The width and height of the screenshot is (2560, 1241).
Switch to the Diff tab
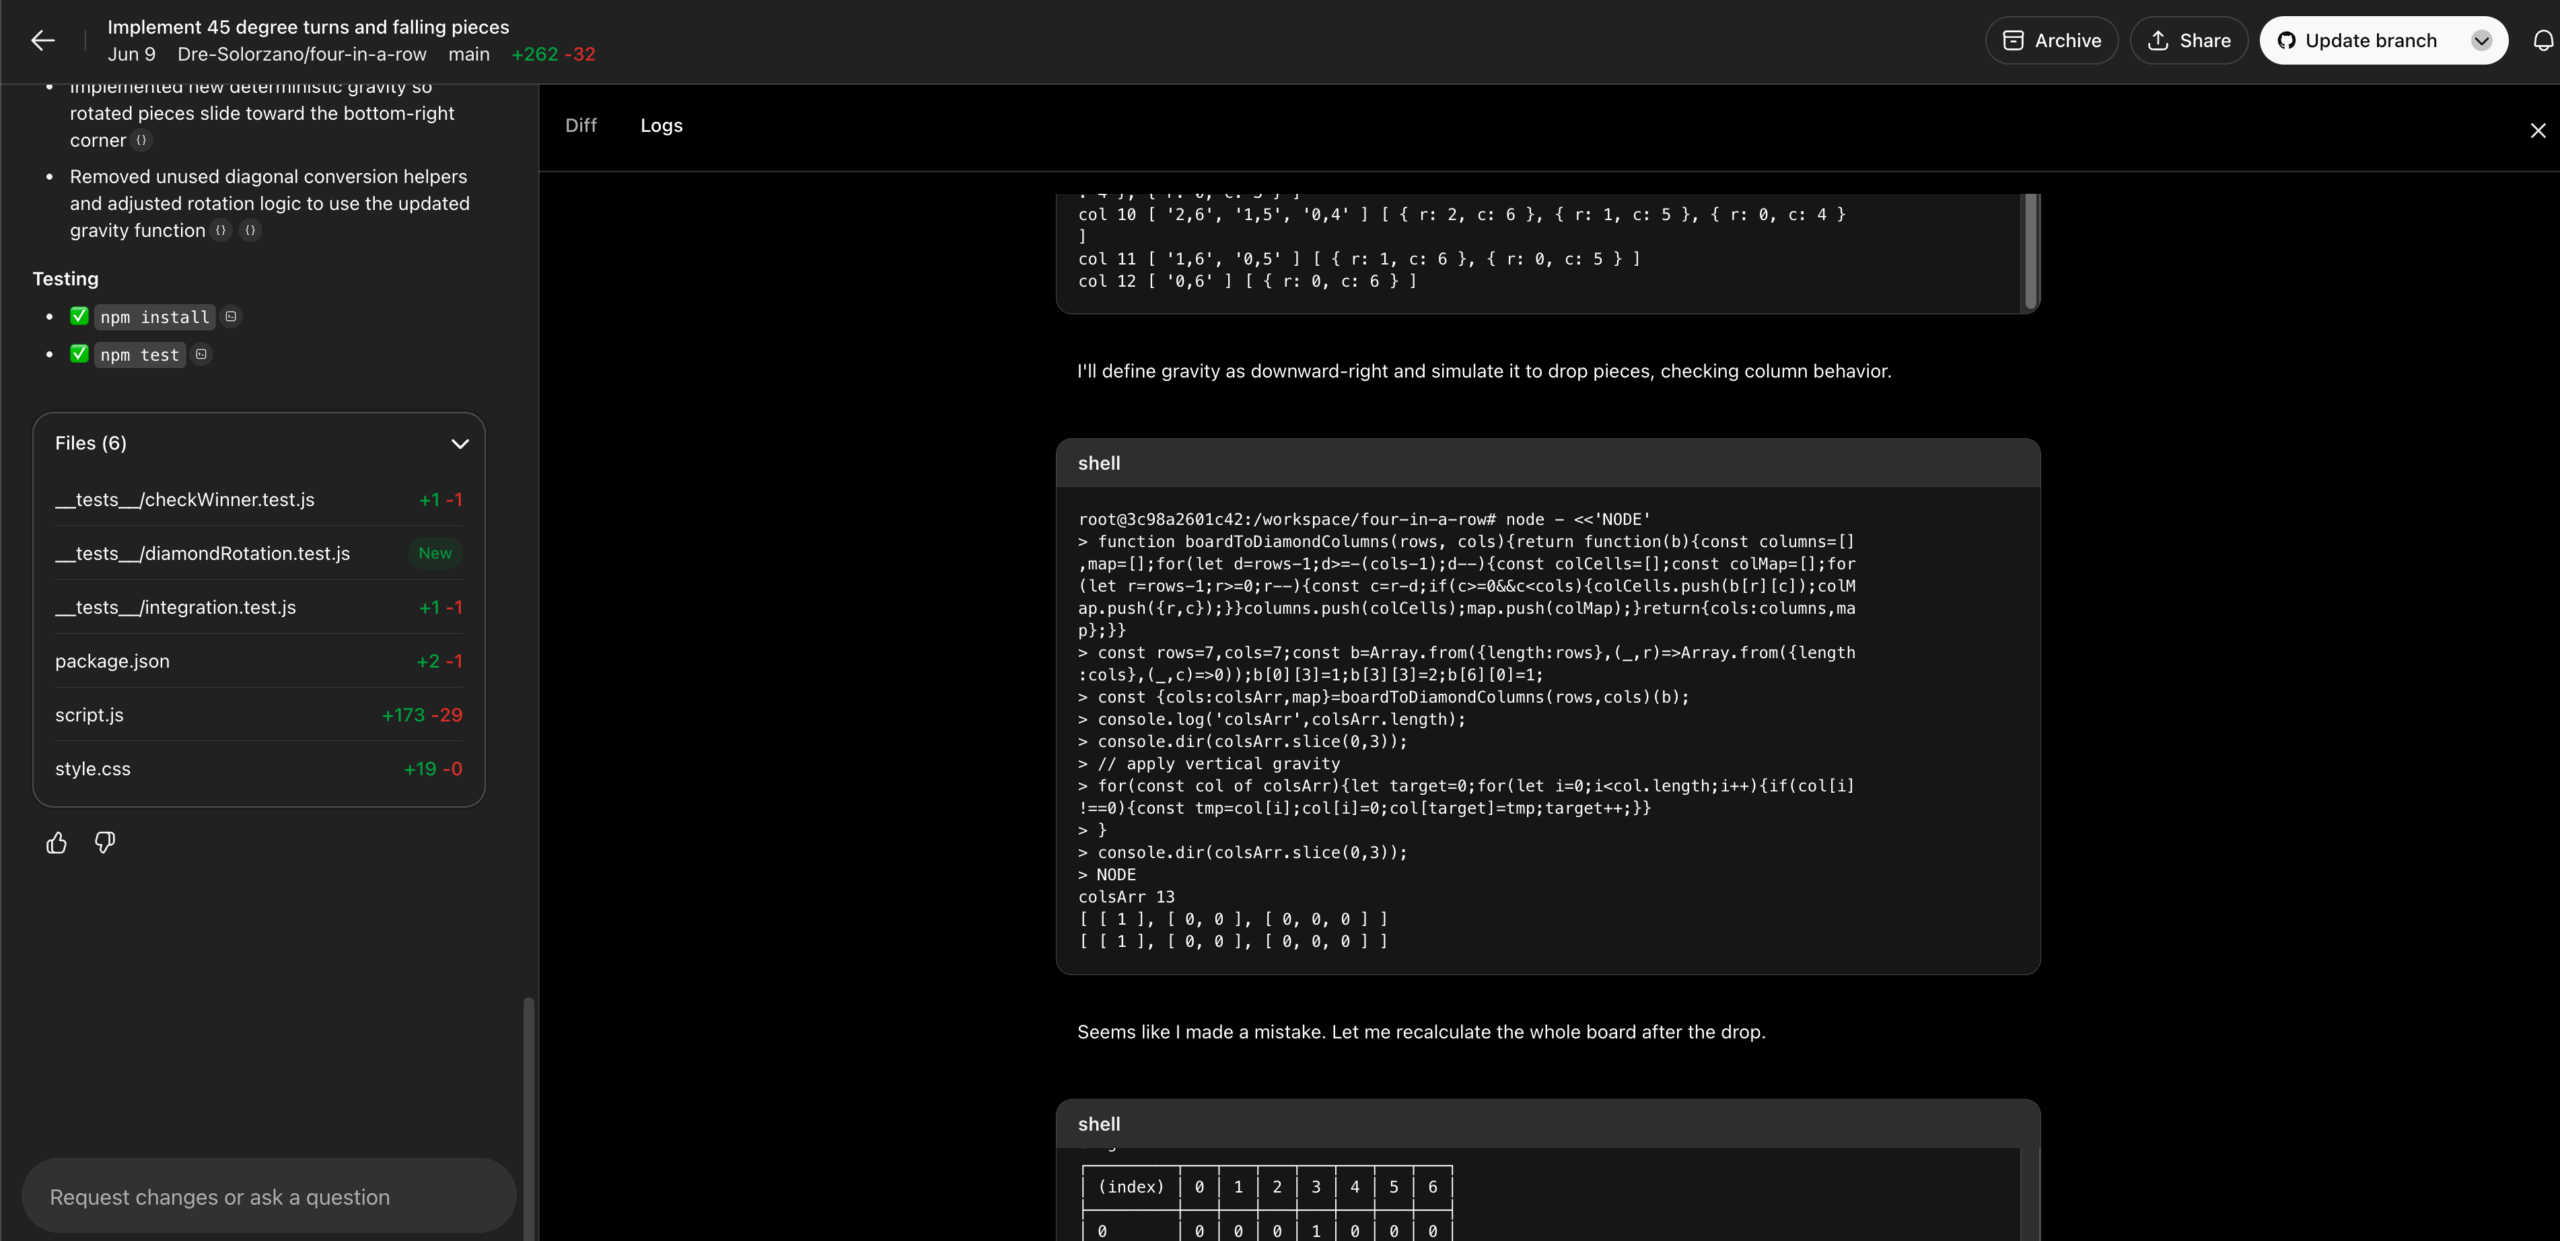tap(580, 125)
